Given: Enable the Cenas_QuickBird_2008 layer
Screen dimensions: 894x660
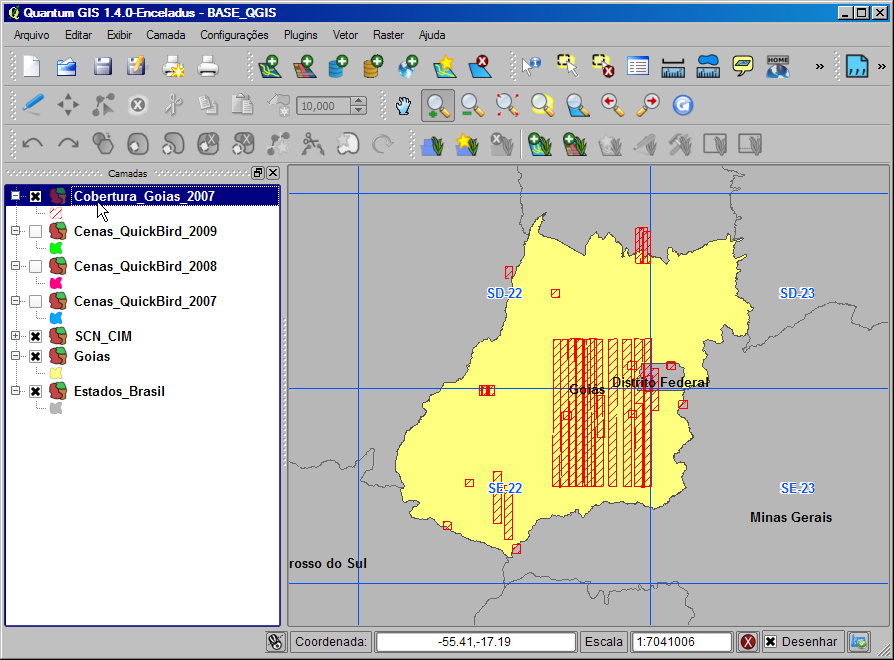Looking at the screenshot, I should tap(35, 266).
